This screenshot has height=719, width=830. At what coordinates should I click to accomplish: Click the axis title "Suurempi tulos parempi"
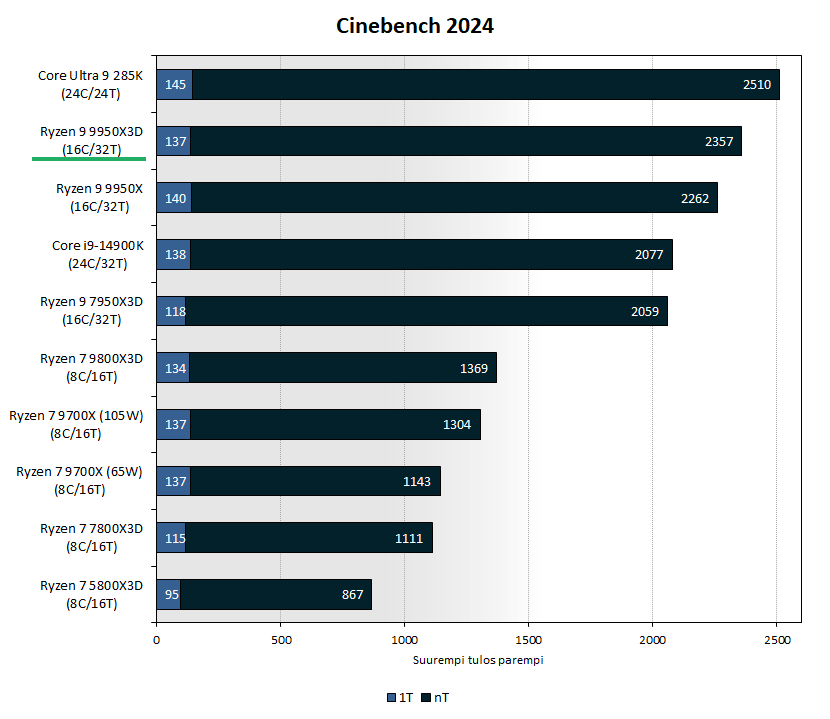[x=478, y=660]
